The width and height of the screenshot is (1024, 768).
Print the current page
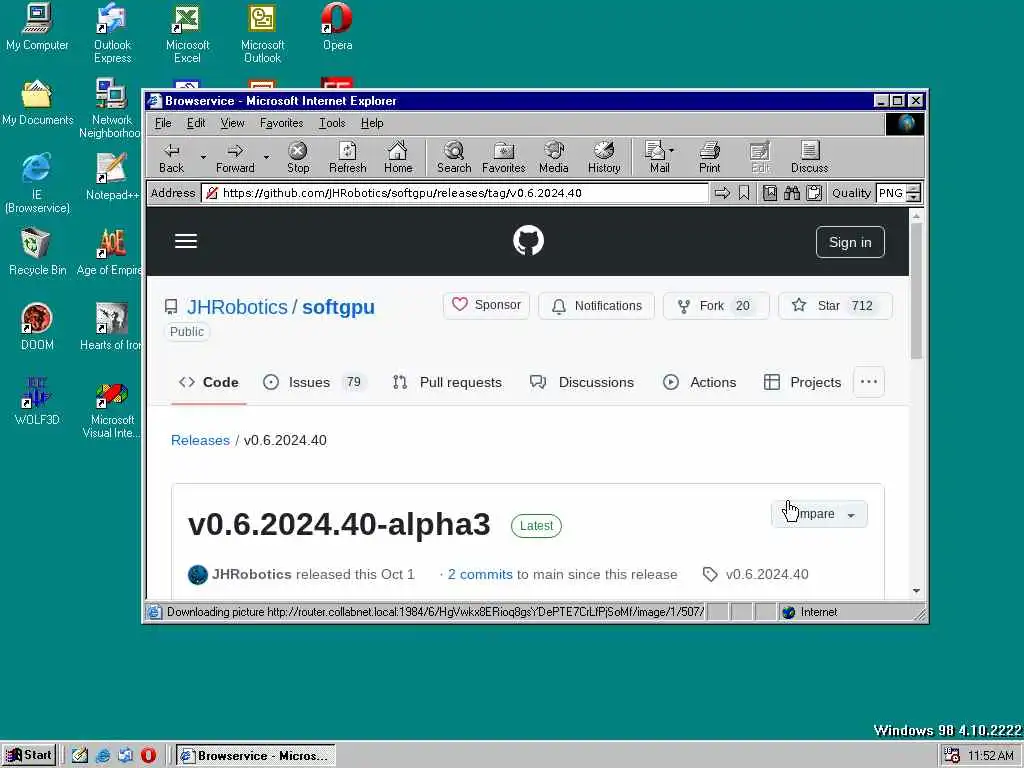click(709, 157)
